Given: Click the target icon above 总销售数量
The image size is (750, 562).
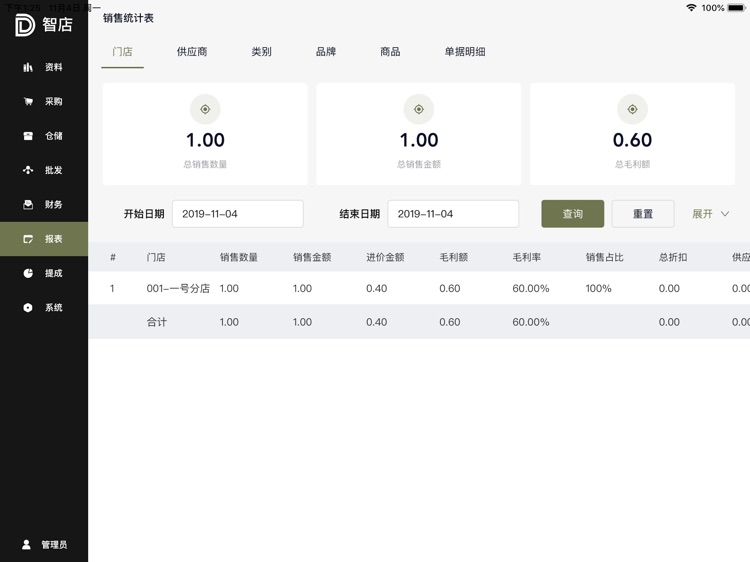Looking at the screenshot, I should coord(205,109).
